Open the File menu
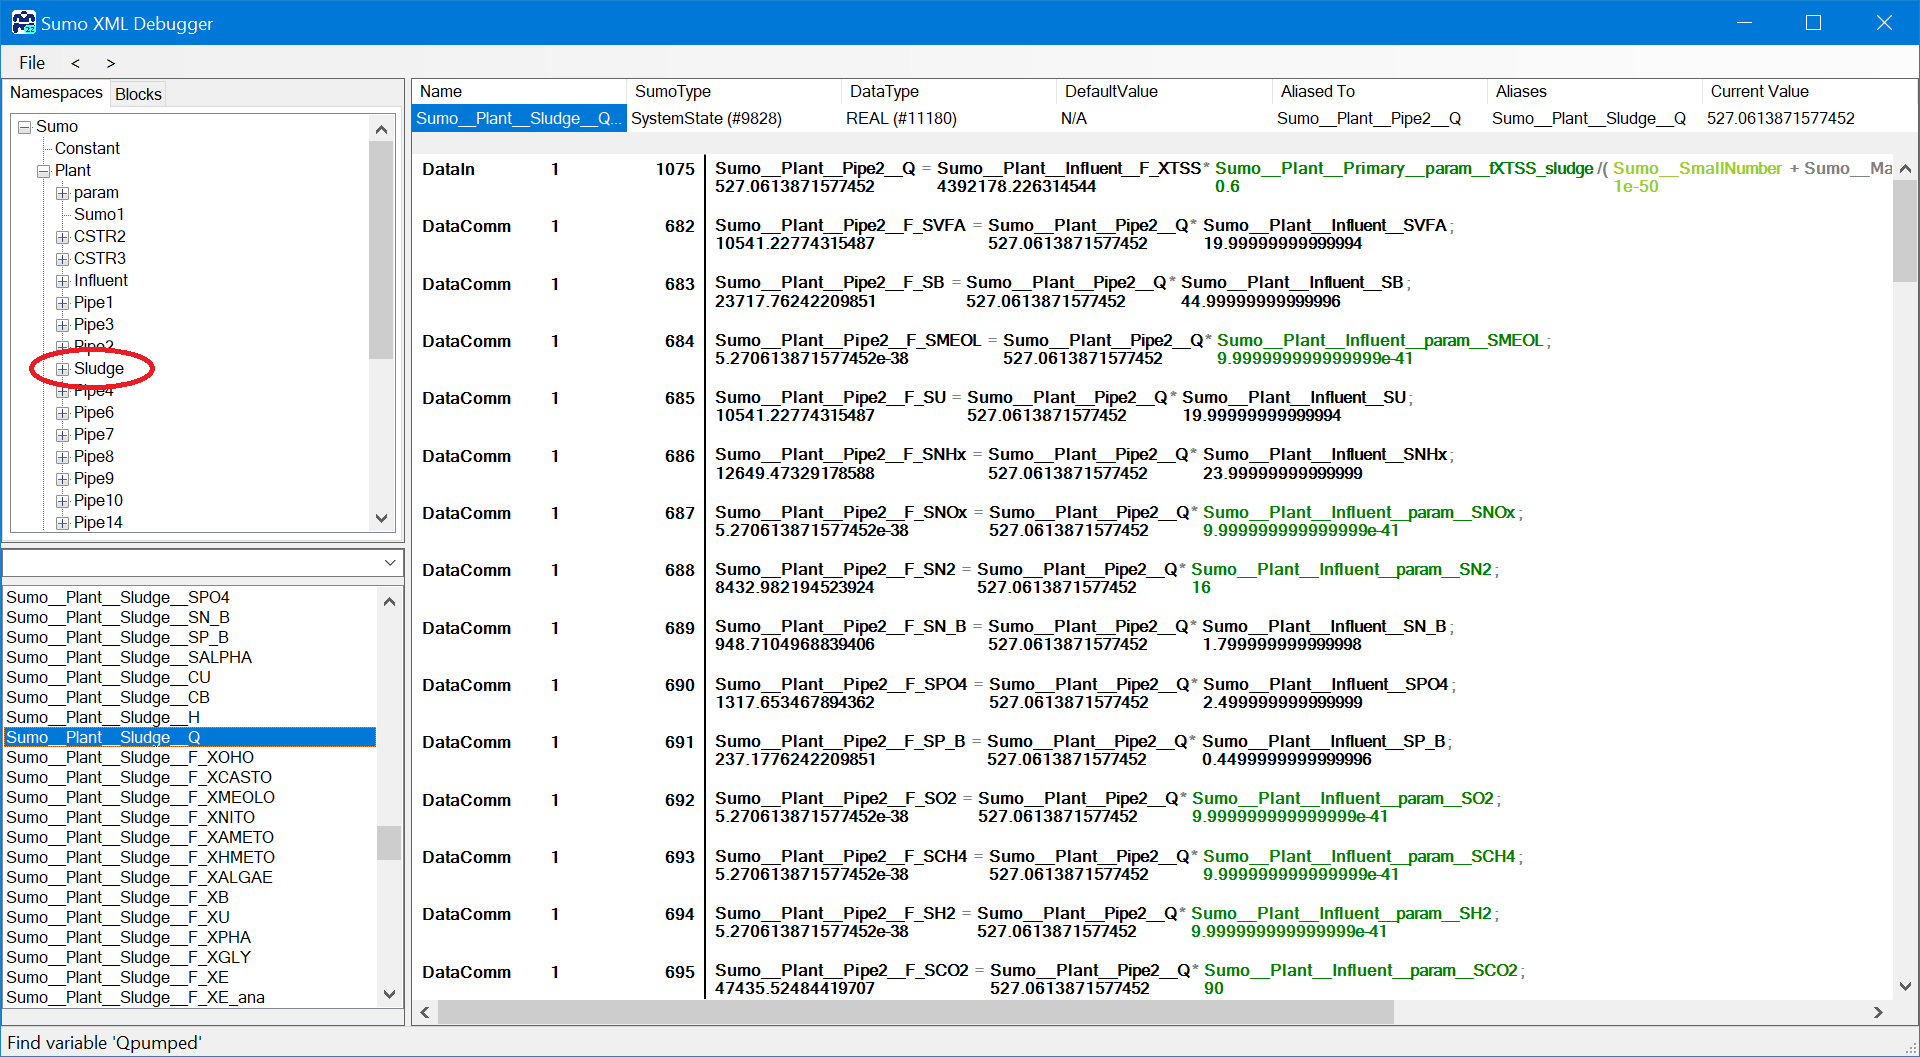Image resolution: width=1920 pixels, height=1057 pixels. tap(32, 63)
